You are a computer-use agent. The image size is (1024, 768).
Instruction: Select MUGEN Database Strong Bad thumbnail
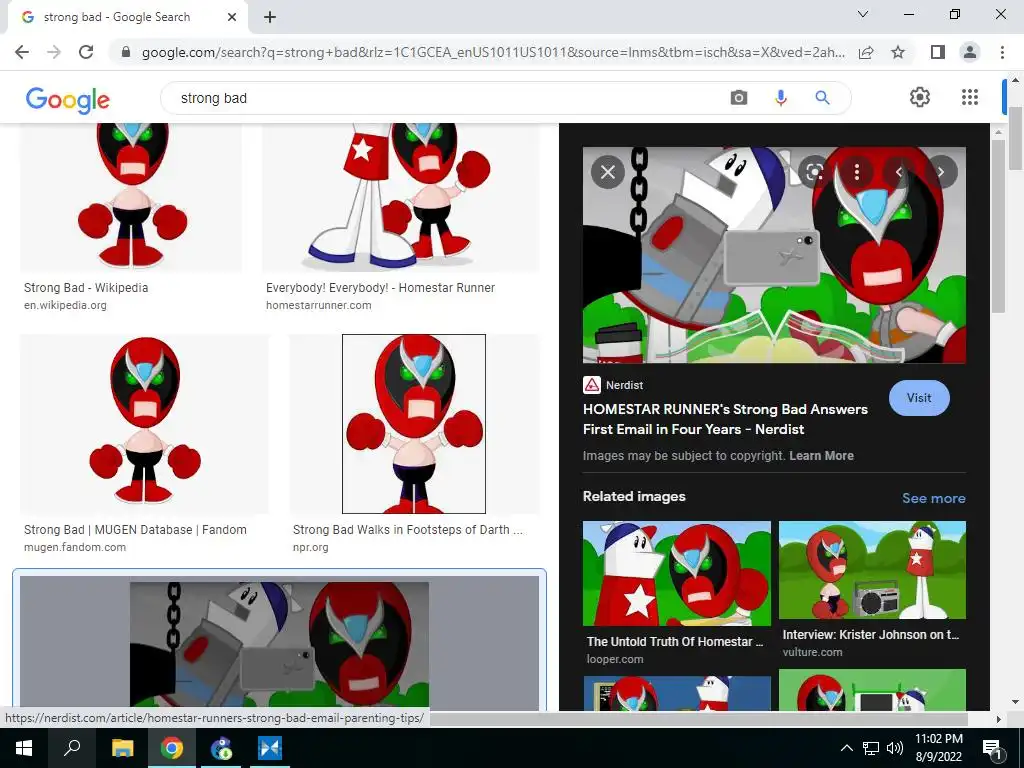tap(144, 424)
